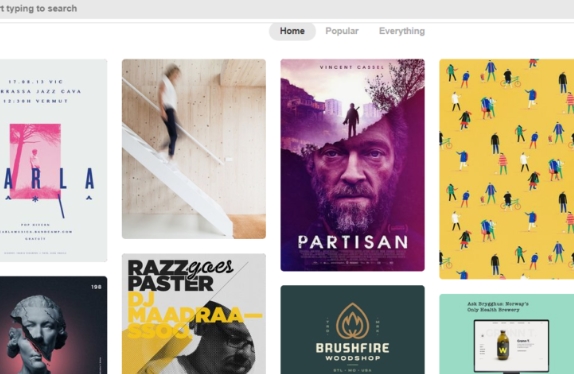
Task: Open the broken statue bust poster
Action: click(53, 325)
